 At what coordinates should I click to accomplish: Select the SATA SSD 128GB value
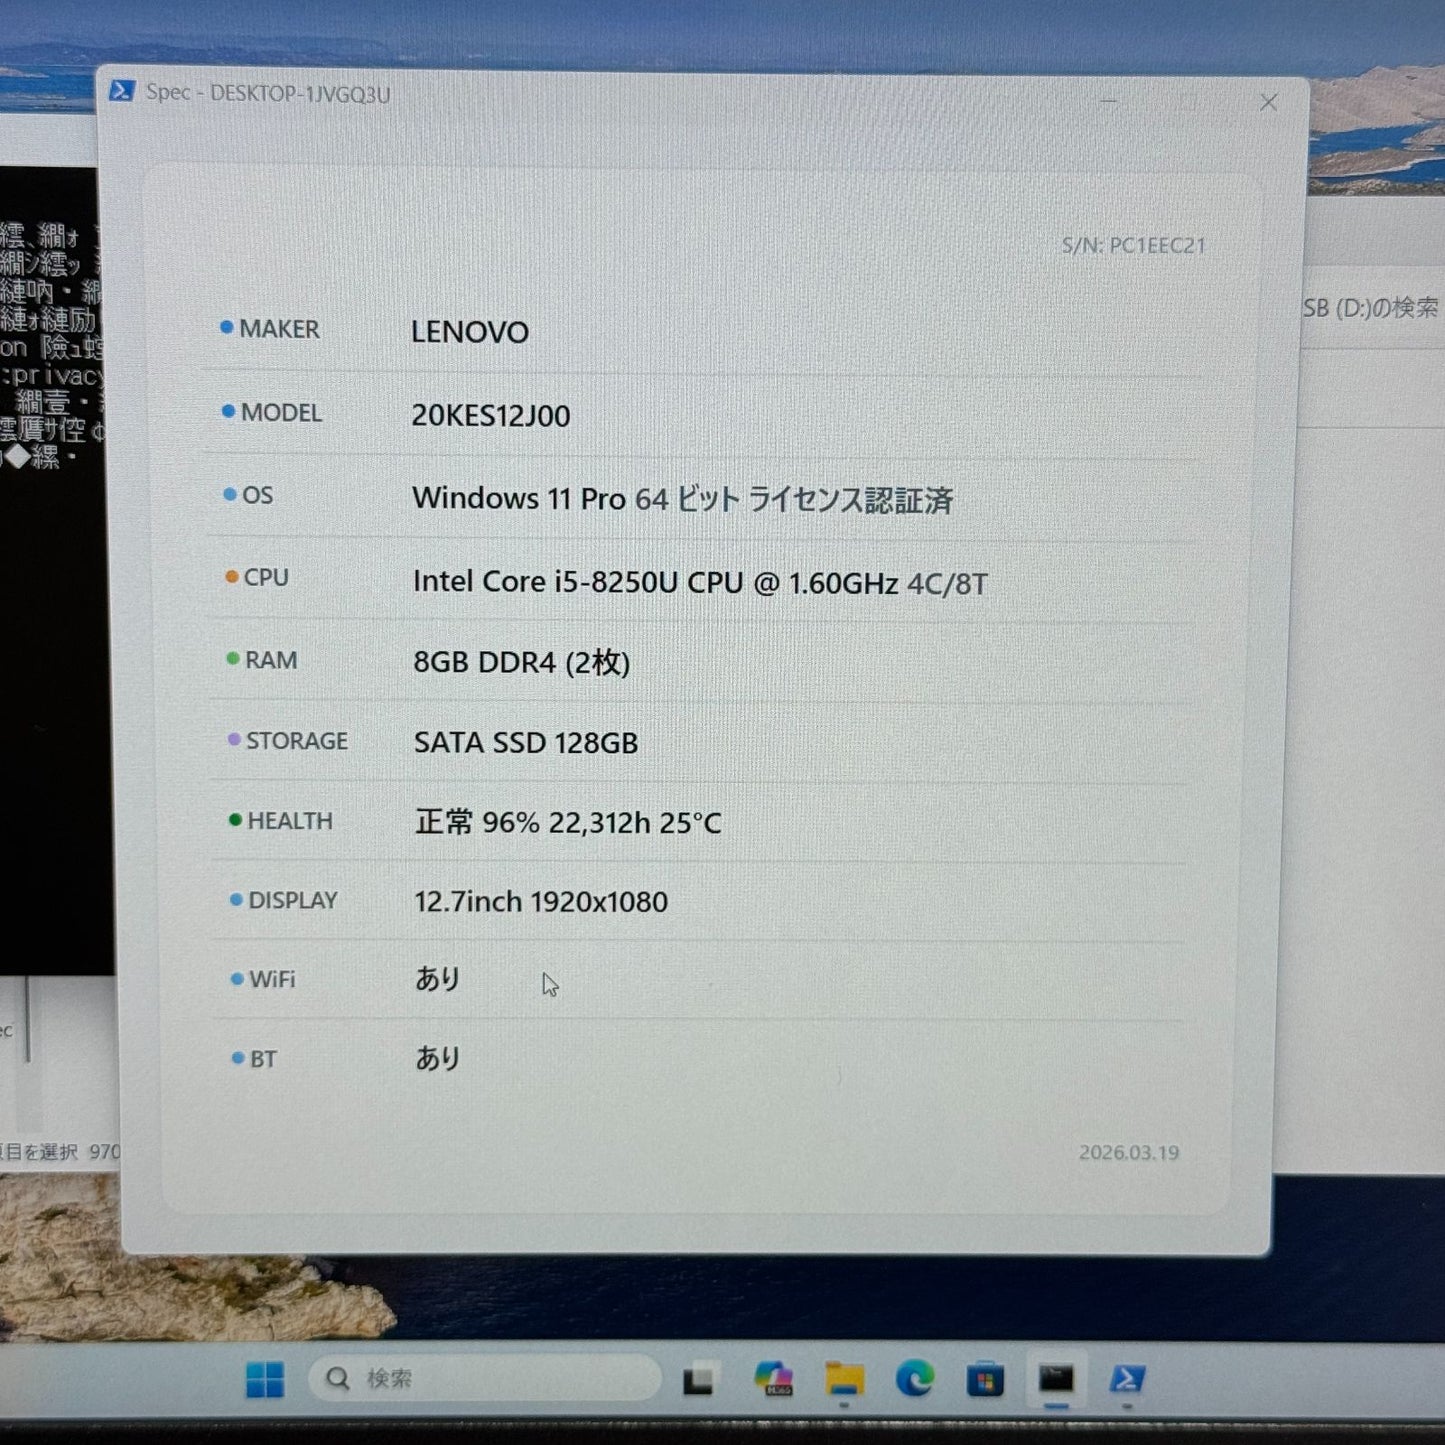pyautogui.click(x=526, y=742)
